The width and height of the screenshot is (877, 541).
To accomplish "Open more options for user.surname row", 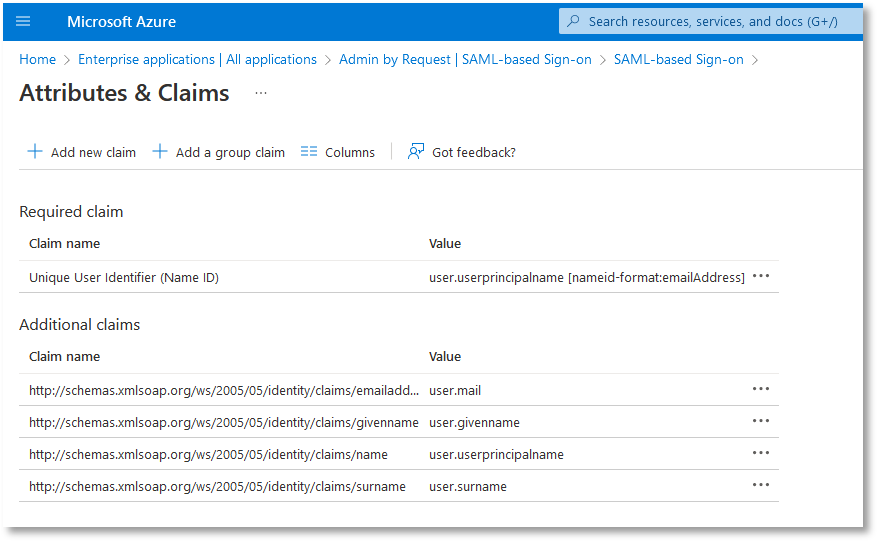I will pyautogui.click(x=761, y=485).
